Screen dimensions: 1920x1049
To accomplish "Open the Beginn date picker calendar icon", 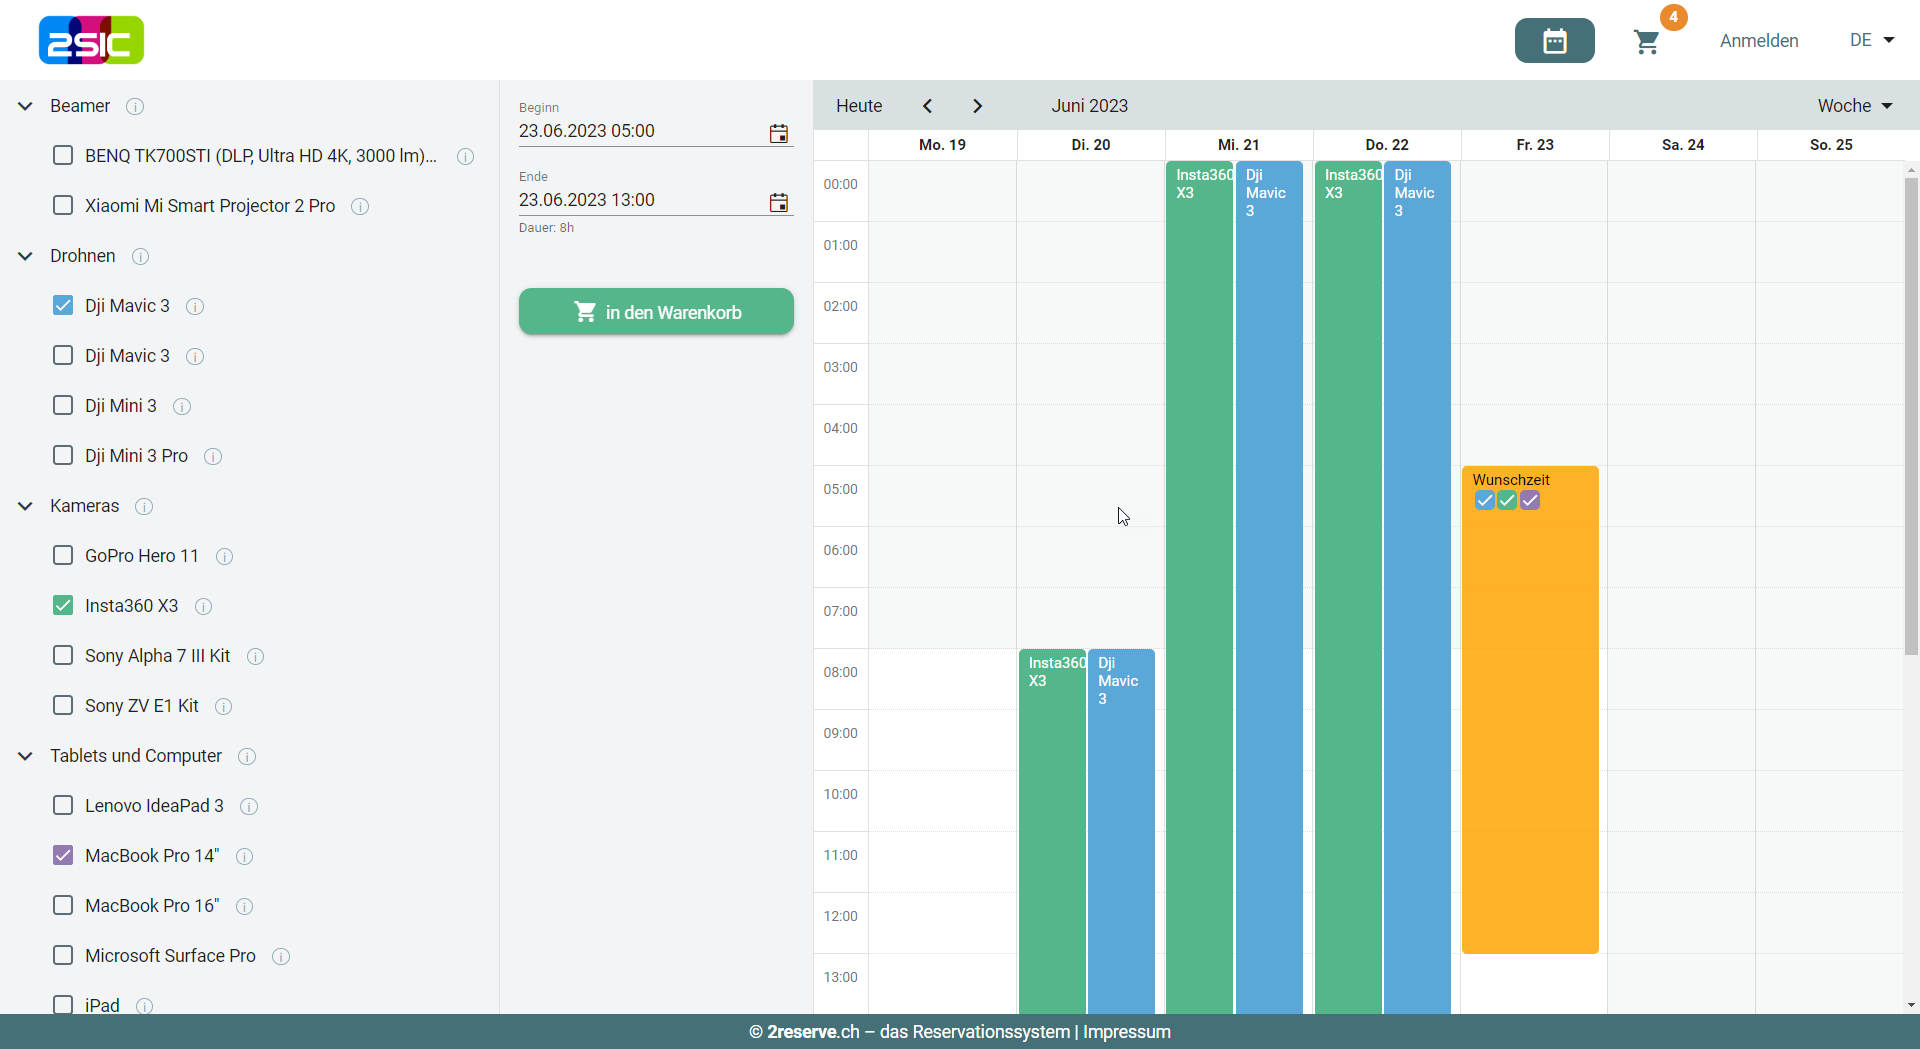I will coord(778,133).
